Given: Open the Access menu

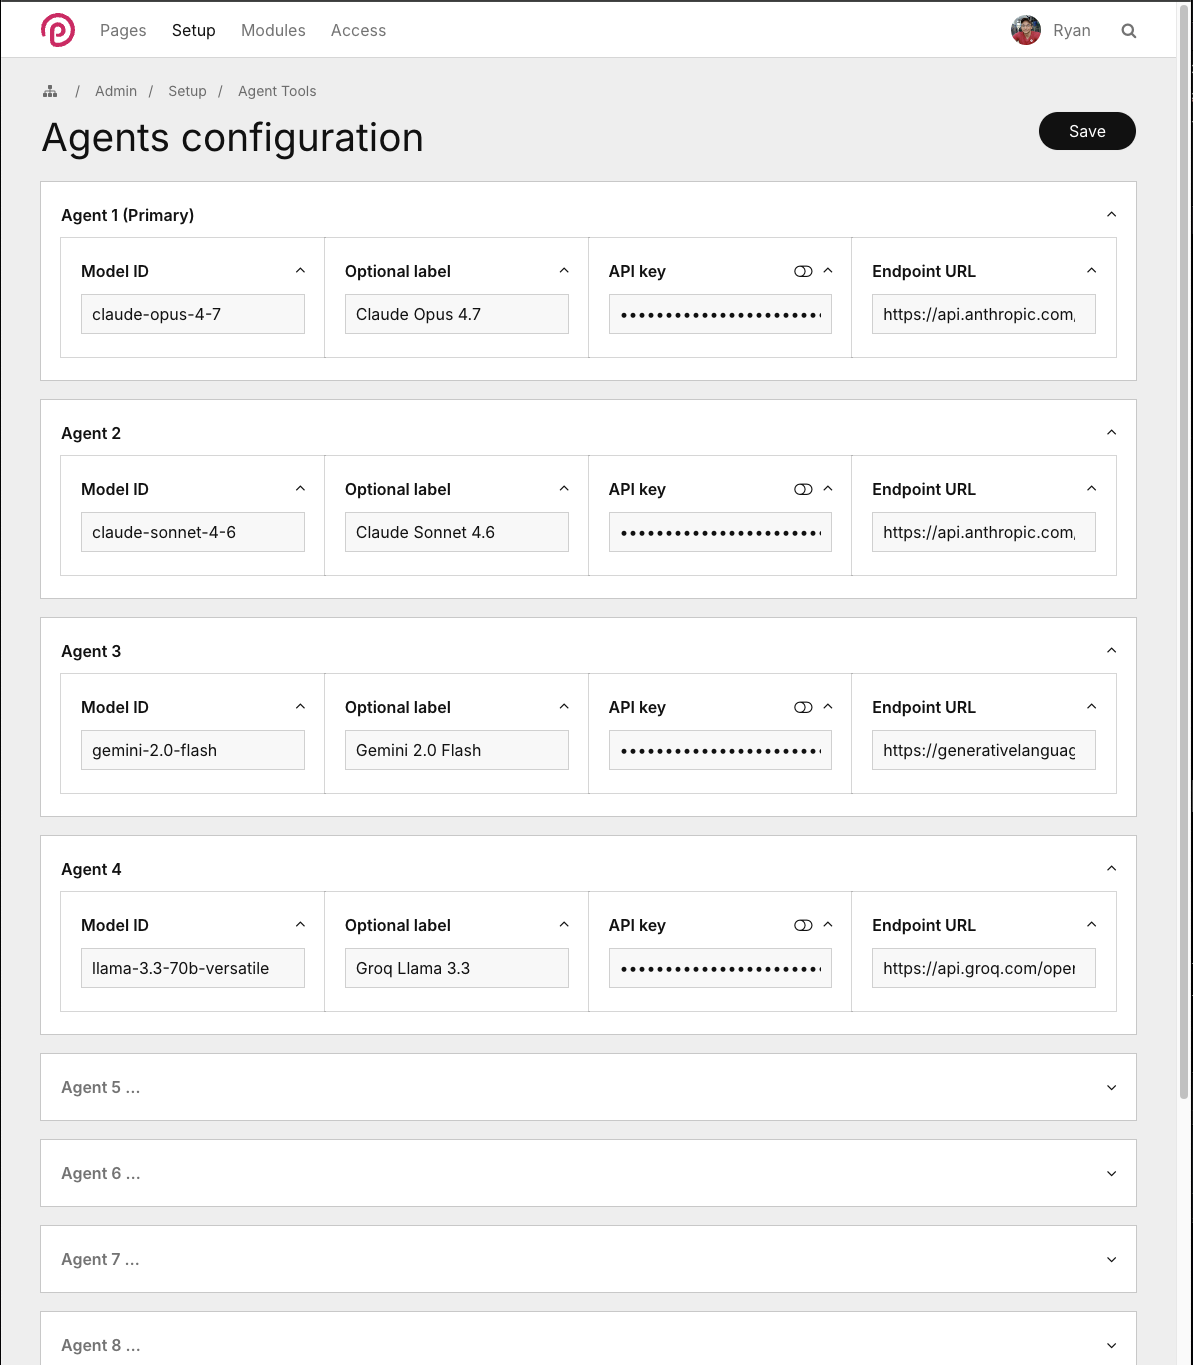Looking at the screenshot, I should pos(358,30).
